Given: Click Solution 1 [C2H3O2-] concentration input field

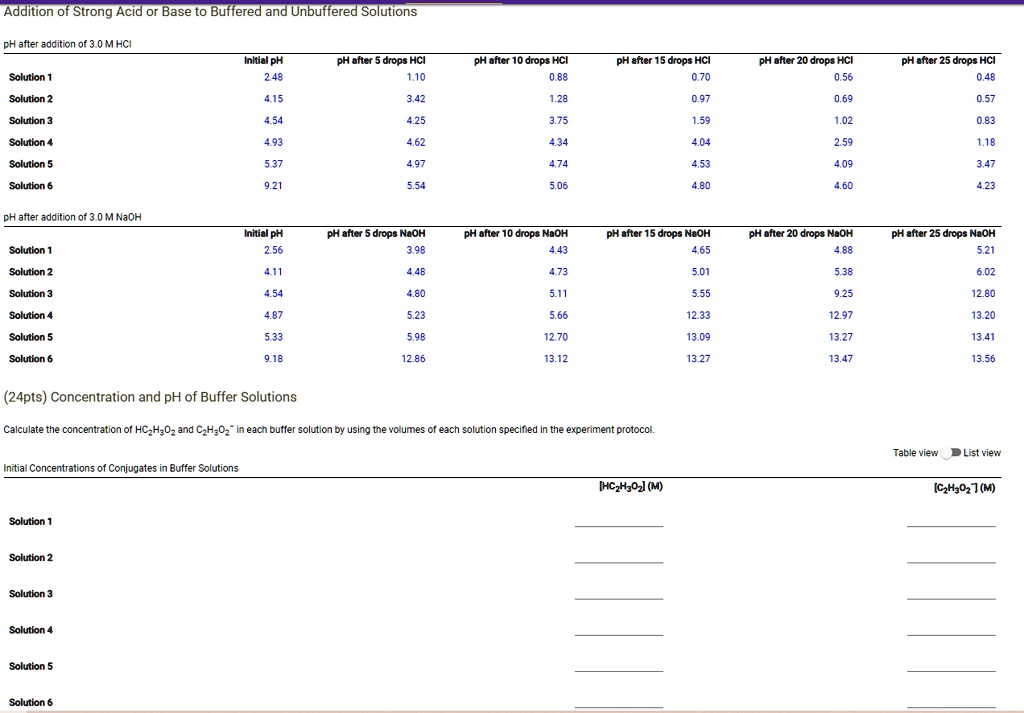Looking at the screenshot, I should [951, 520].
